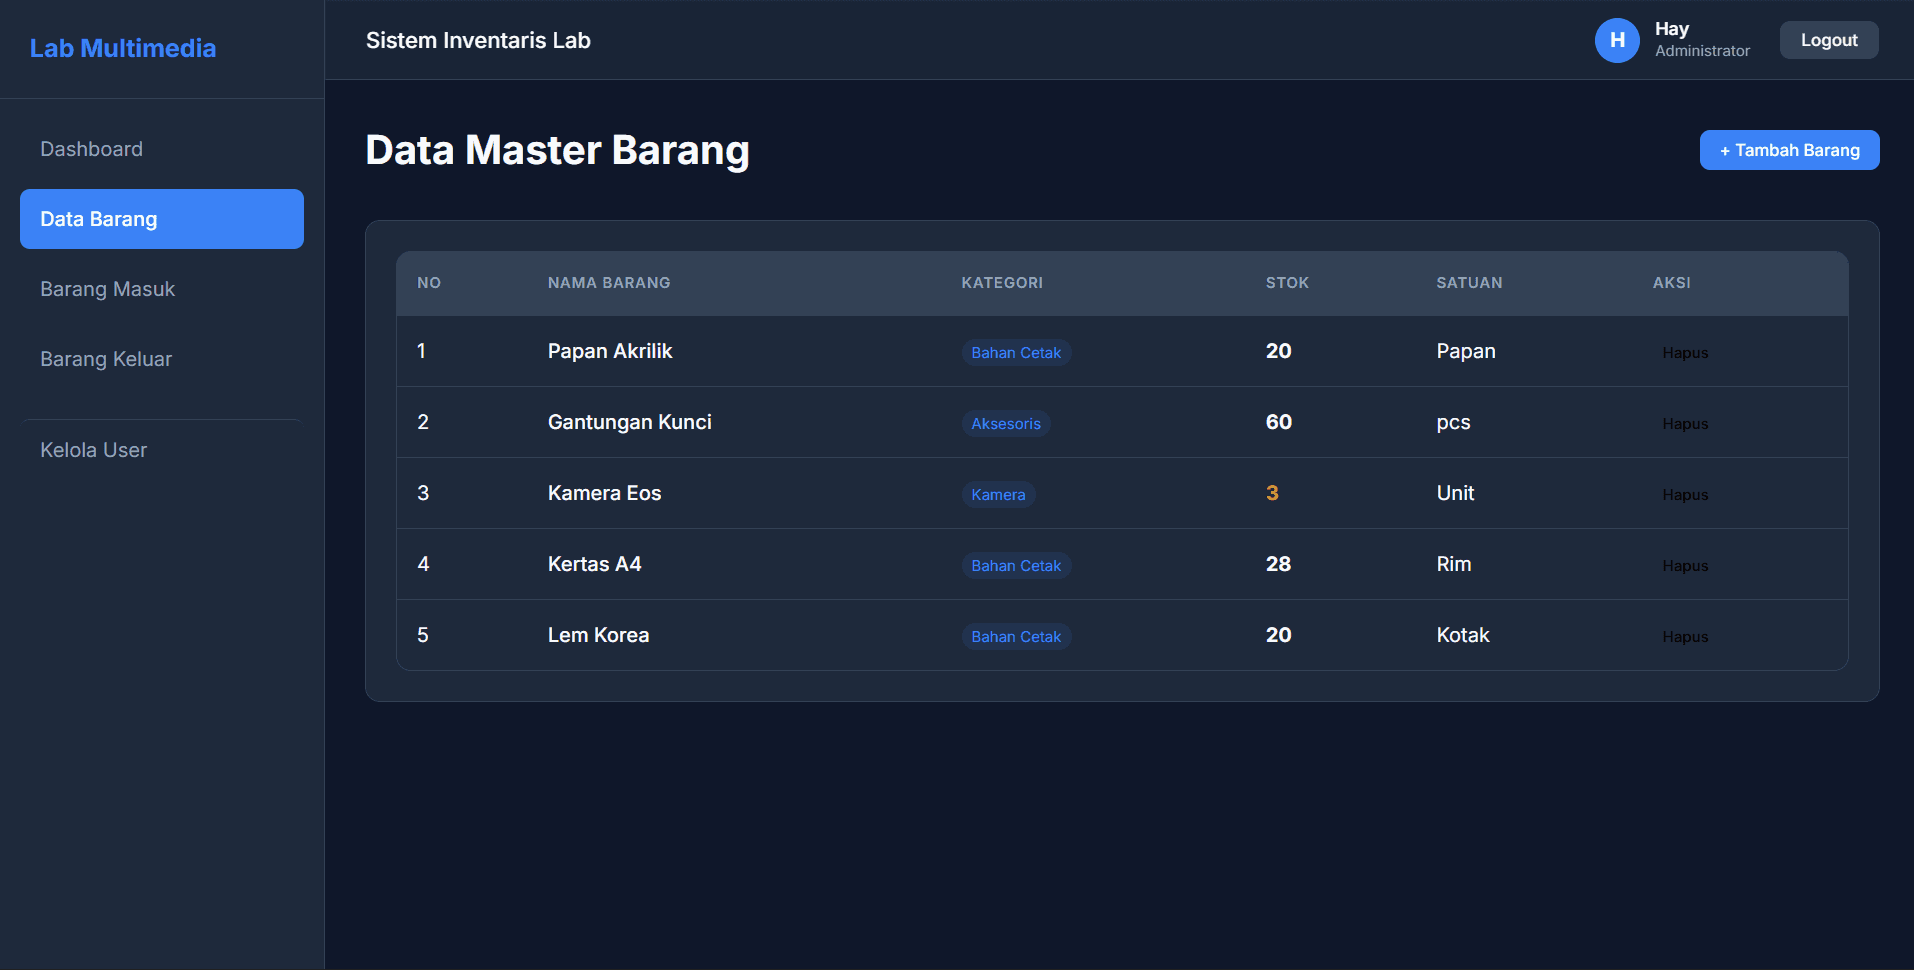Select Data Barang in the sidebar
The image size is (1914, 970).
tap(162, 219)
